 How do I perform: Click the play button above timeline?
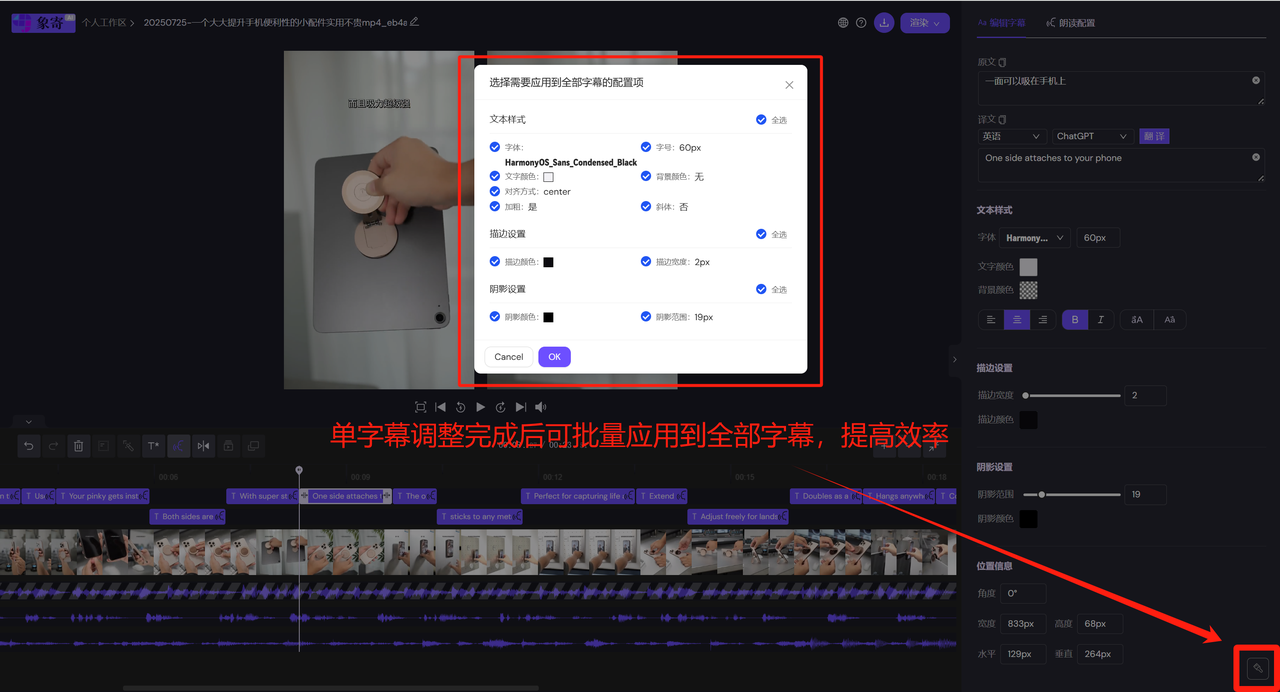pos(481,407)
